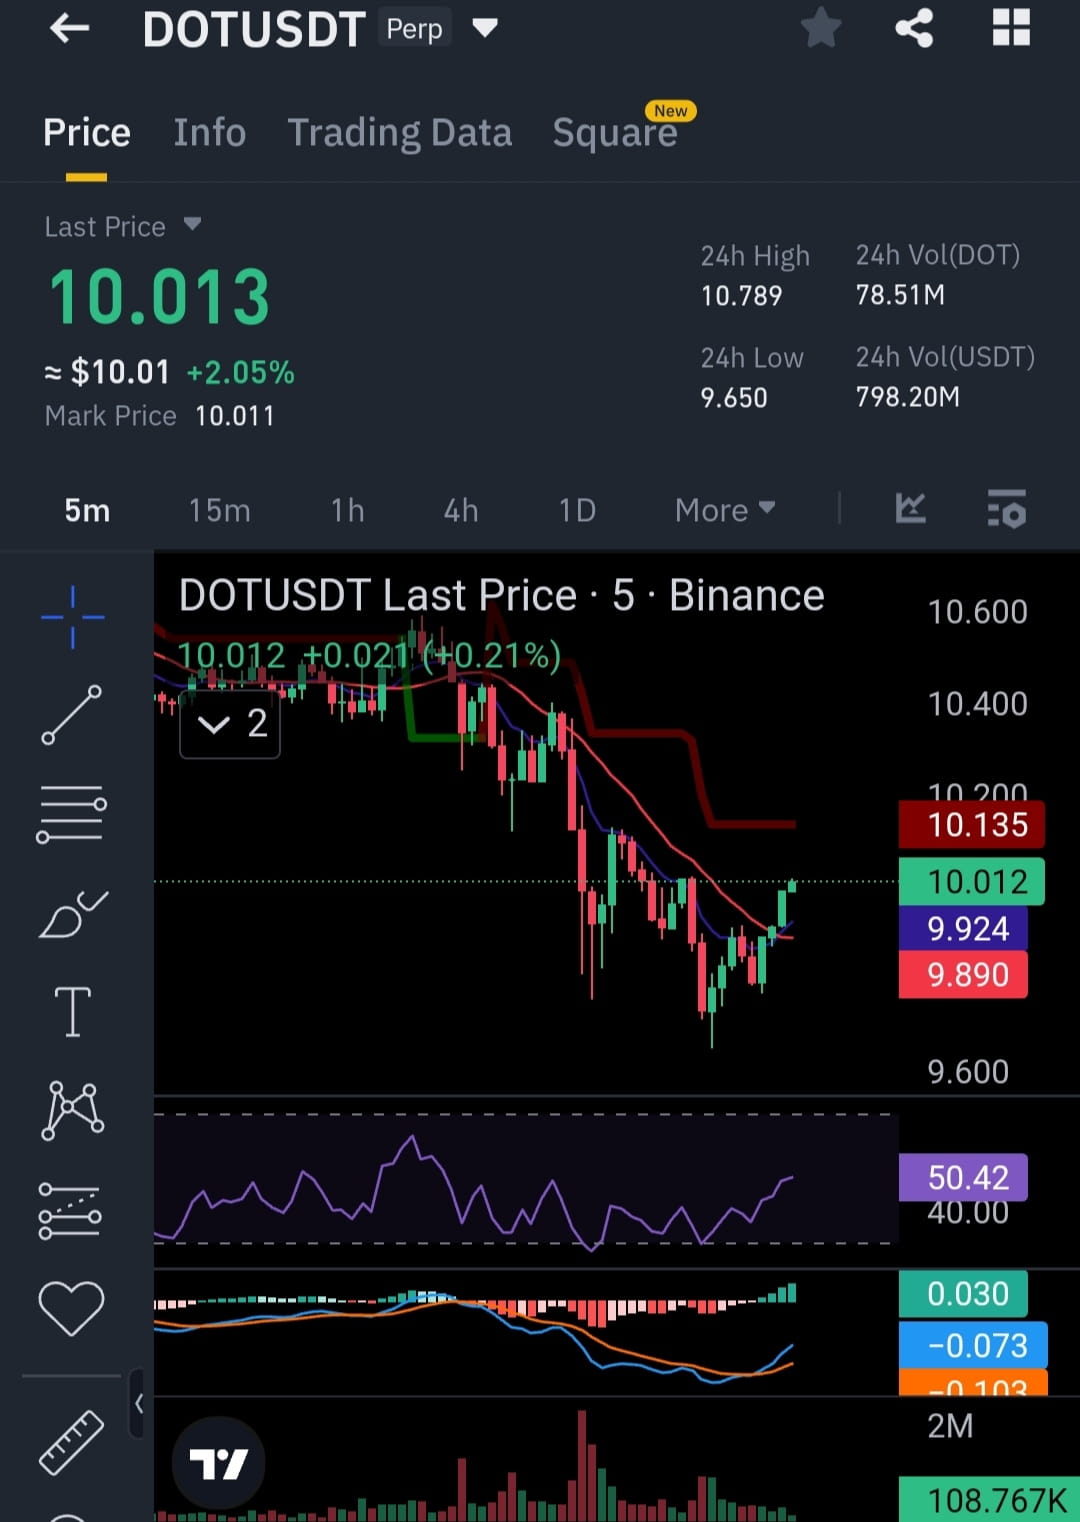Open the horizontal lines drawing tool
Screen dimensions: 1080x1522
point(71,814)
